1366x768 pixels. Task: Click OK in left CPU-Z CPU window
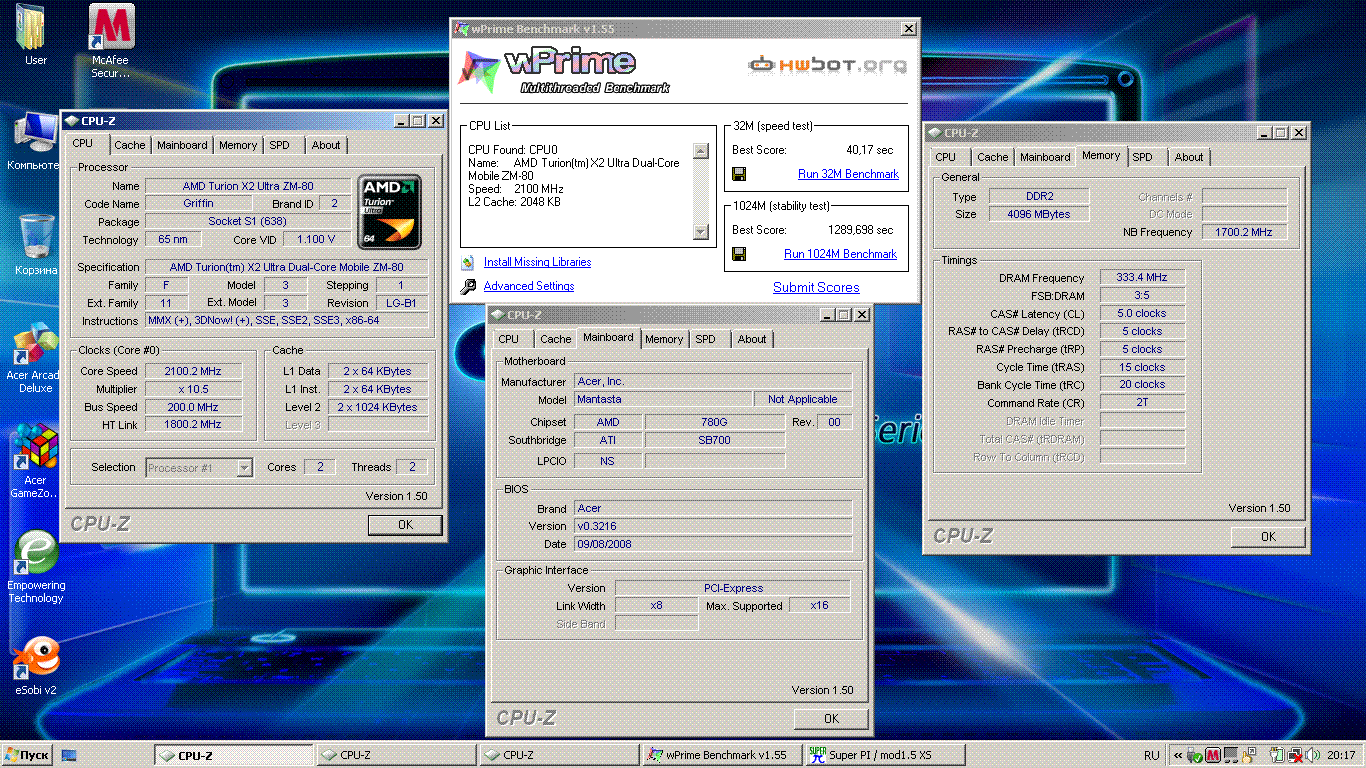[405, 524]
